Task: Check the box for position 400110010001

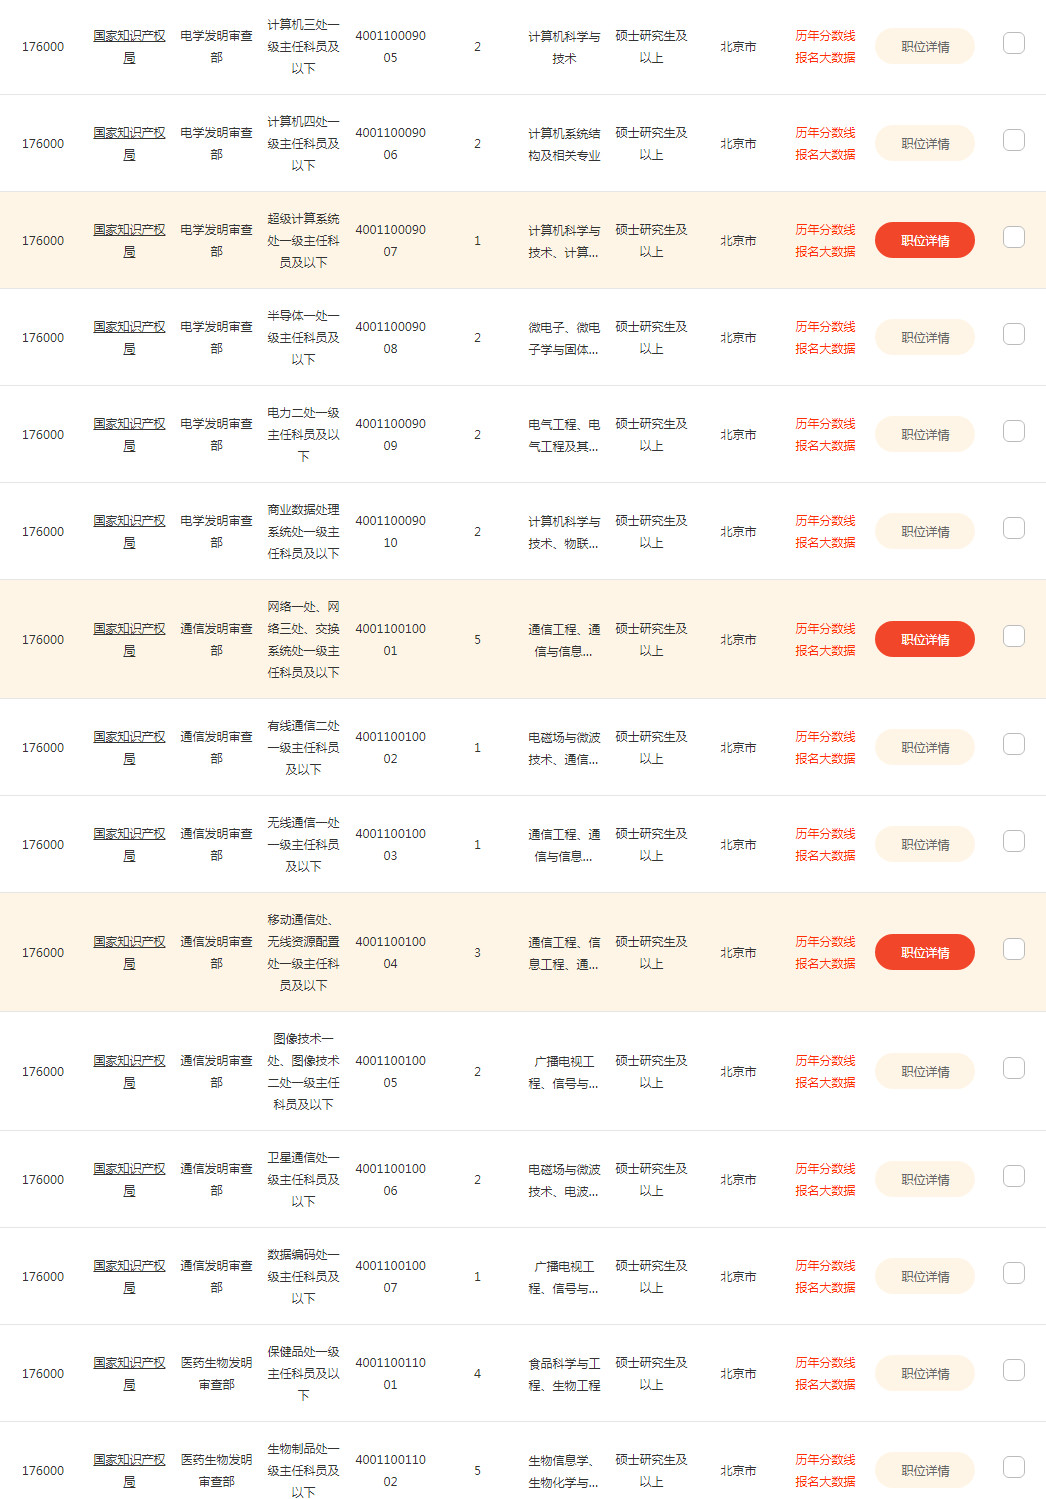Action: click(1014, 636)
